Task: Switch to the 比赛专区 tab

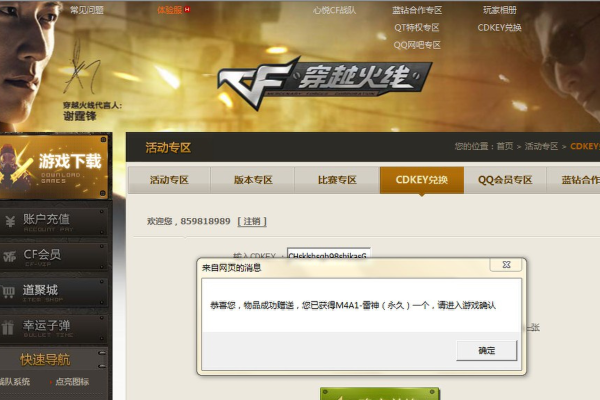Action: pos(337,180)
